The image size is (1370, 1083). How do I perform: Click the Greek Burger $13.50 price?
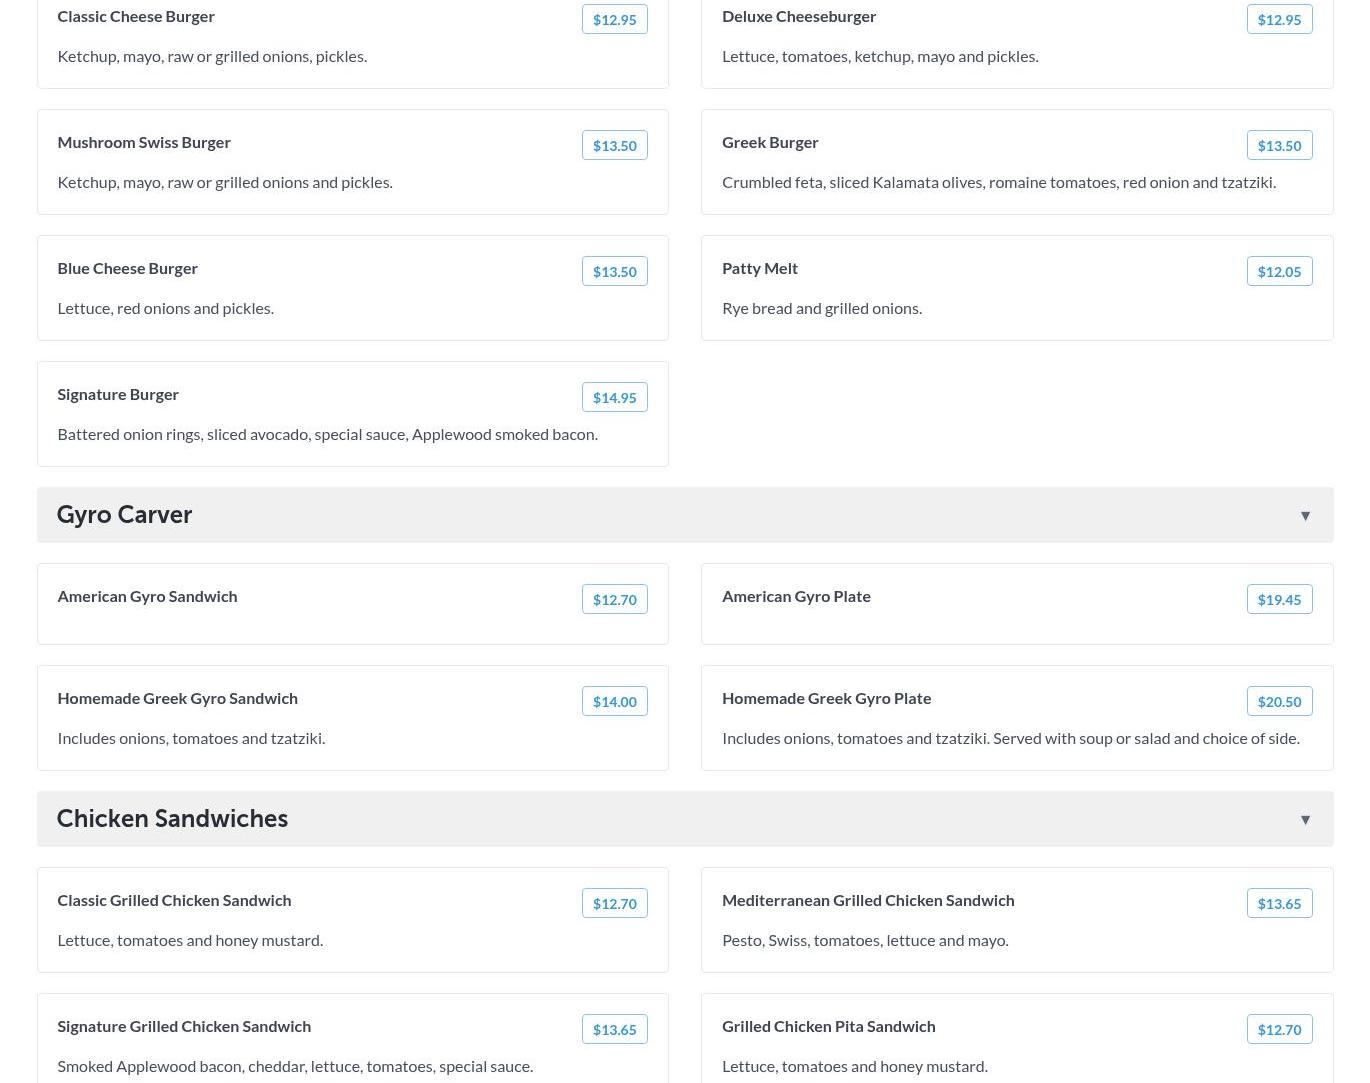pos(1279,145)
